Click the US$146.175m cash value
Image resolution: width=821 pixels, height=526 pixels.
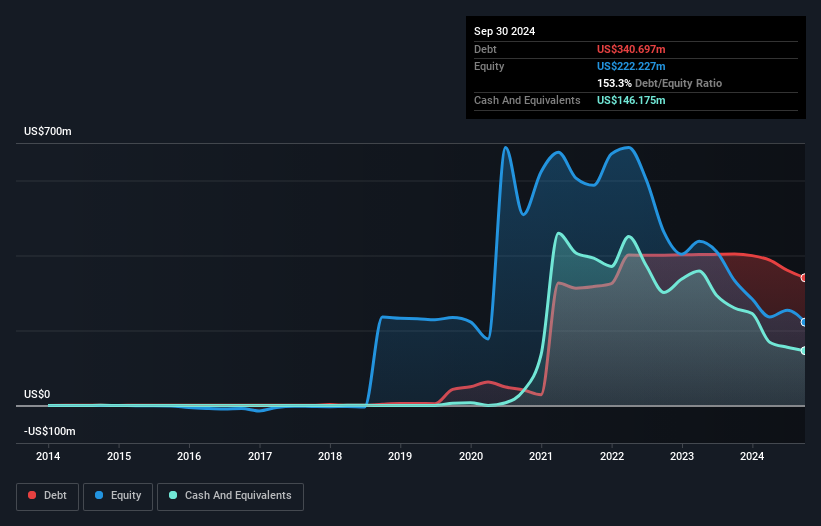point(631,100)
